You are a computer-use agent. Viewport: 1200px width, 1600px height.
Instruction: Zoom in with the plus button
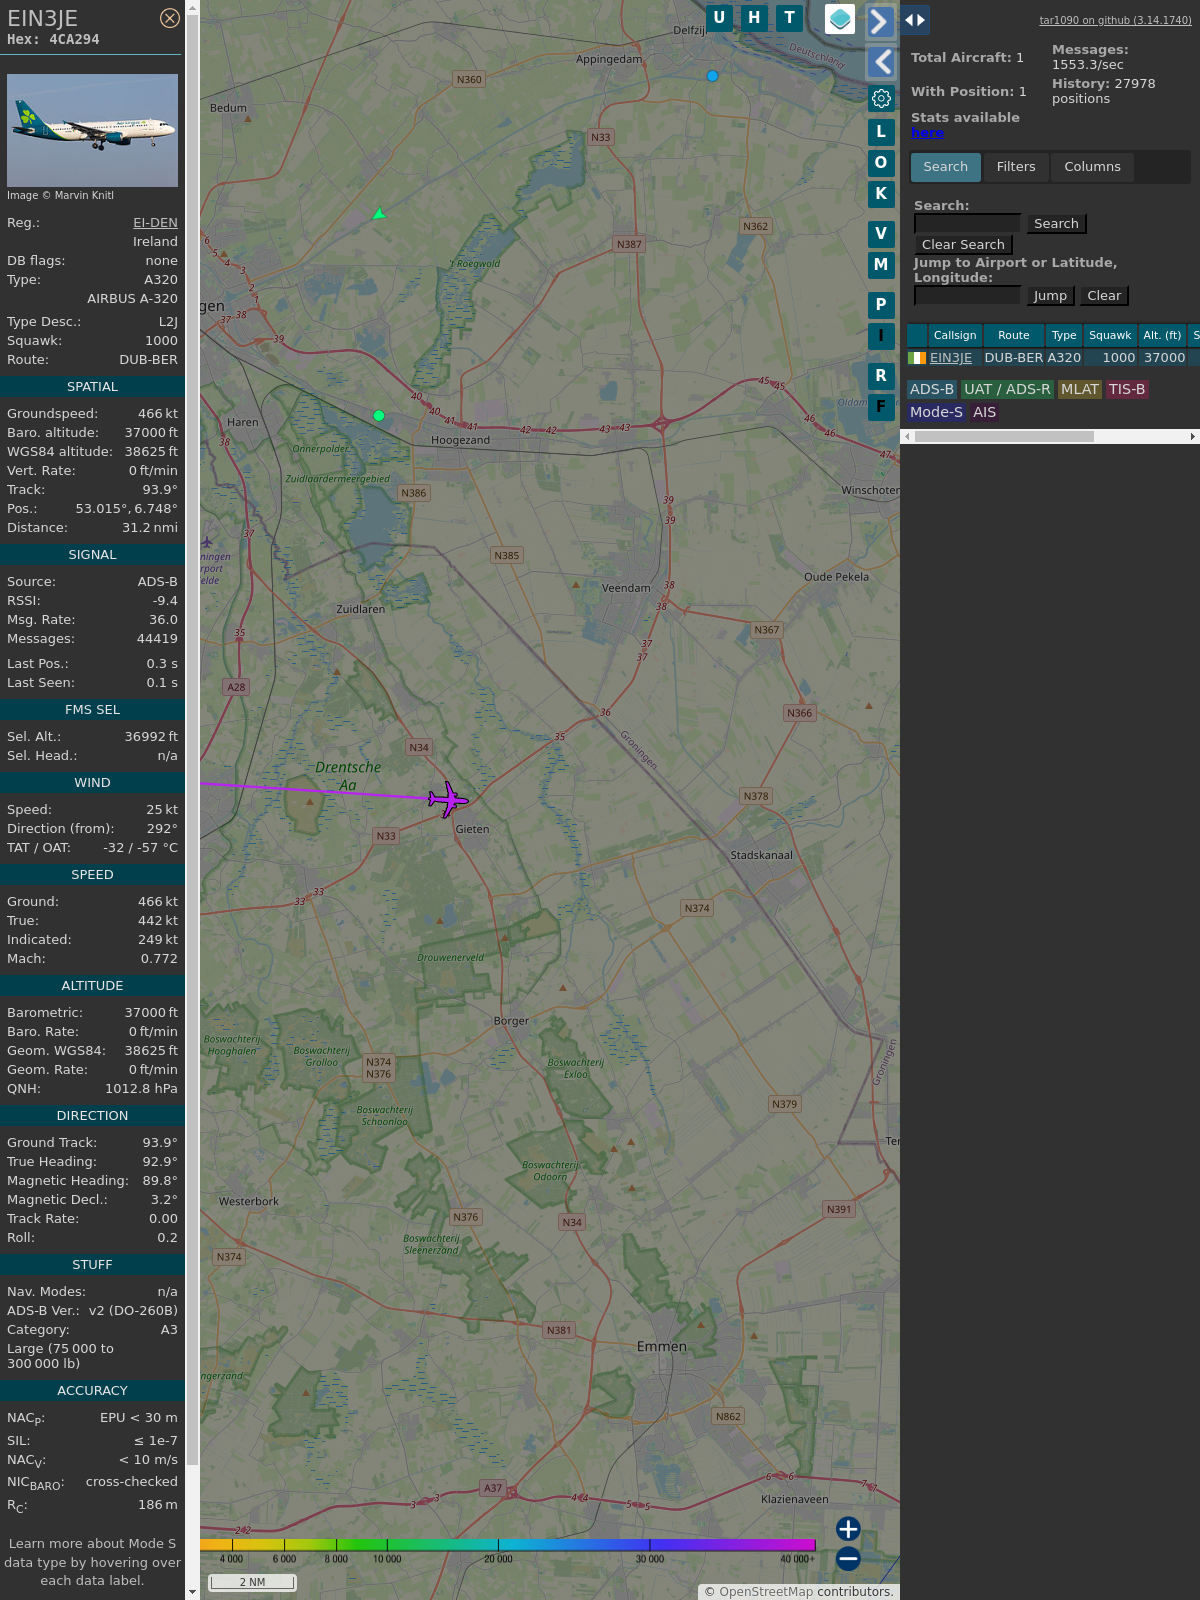click(848, 1529)
